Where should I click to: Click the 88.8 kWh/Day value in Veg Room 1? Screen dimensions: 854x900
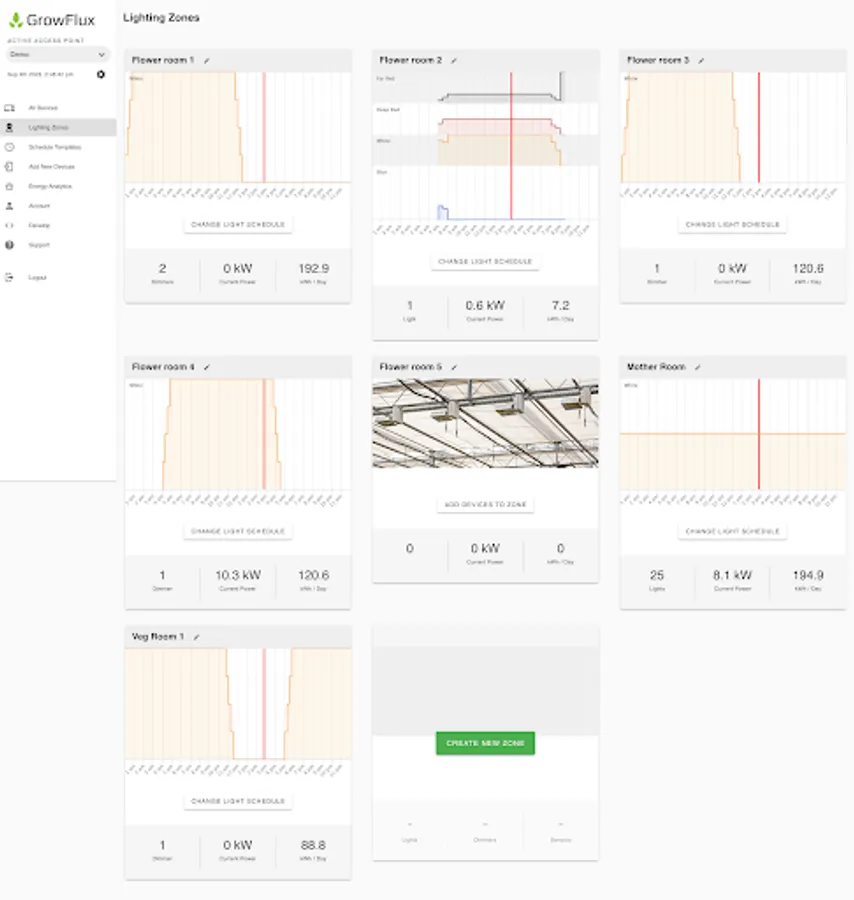313,845
